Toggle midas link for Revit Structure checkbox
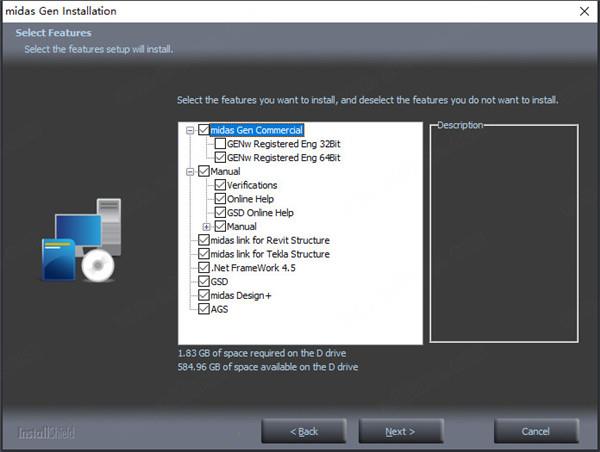 point(204,240)
